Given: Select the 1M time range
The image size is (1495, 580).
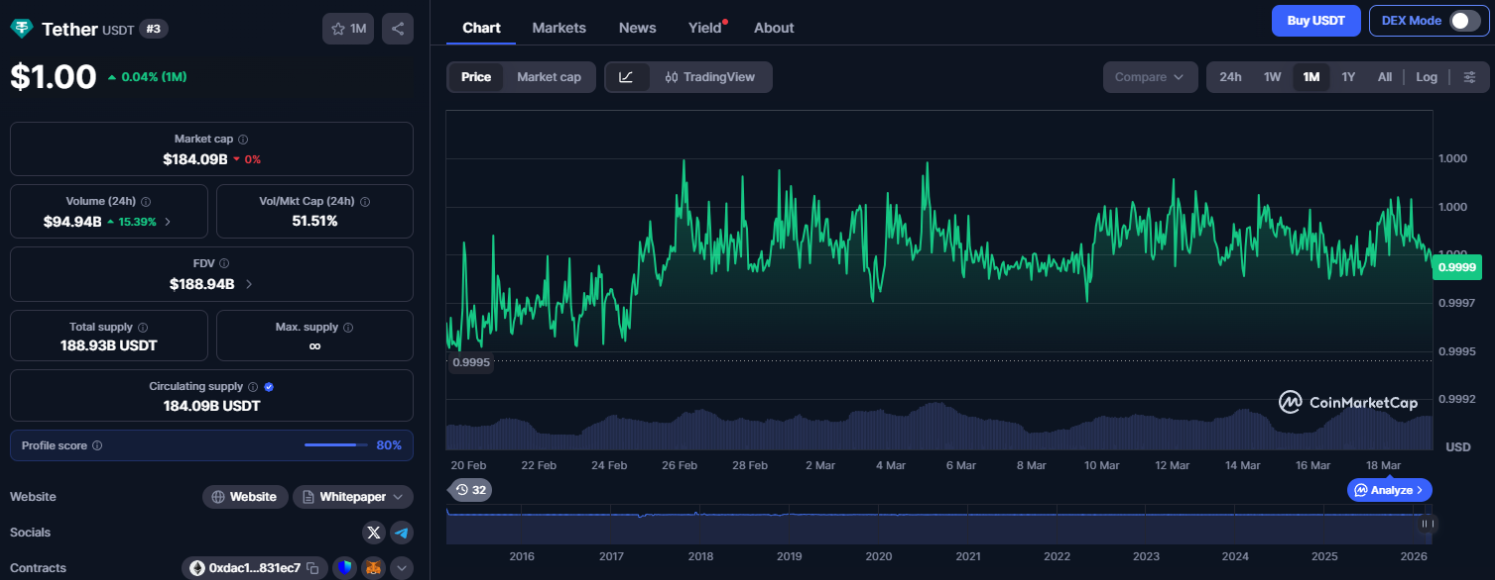Looking at the screenshot, I should 1311,77.
